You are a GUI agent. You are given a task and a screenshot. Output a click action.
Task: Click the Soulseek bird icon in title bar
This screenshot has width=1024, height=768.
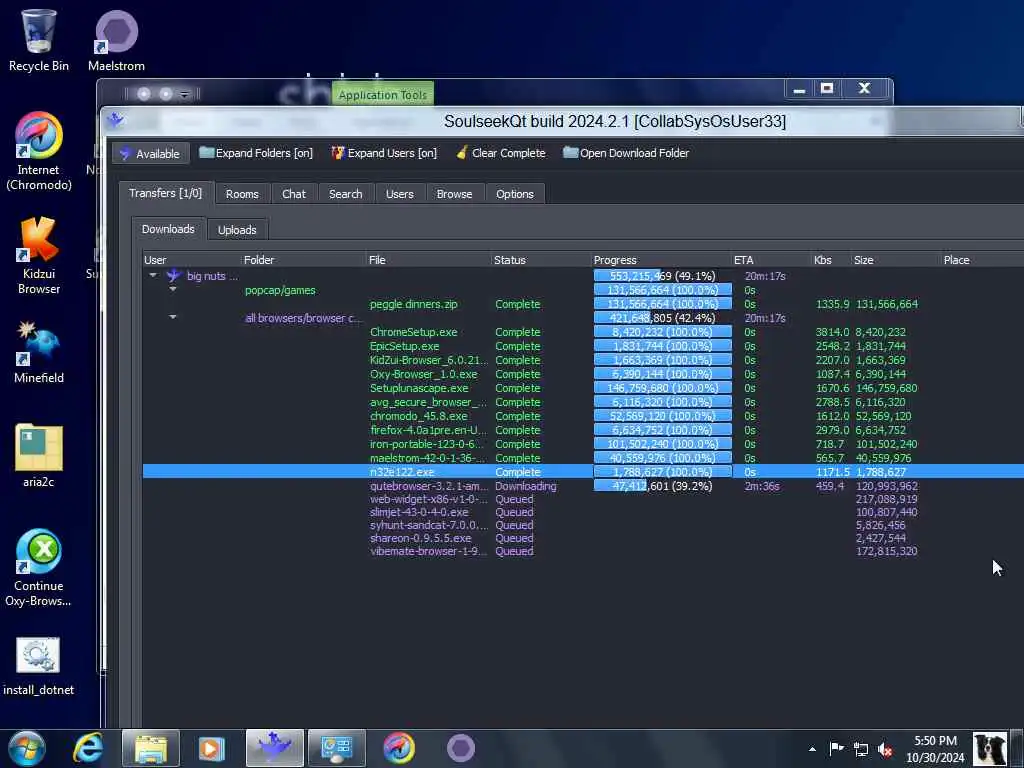(116, 120)
